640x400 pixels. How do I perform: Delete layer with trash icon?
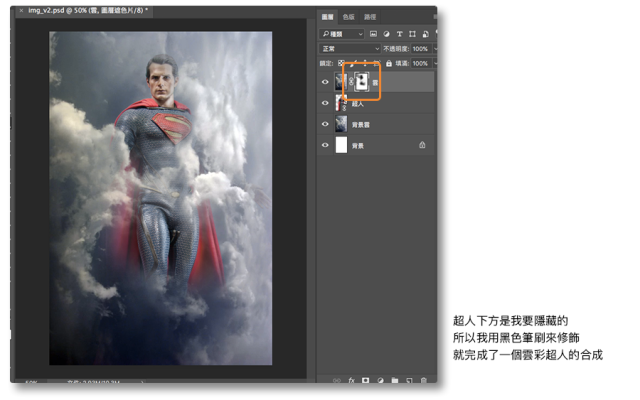(x=423, y=380)
